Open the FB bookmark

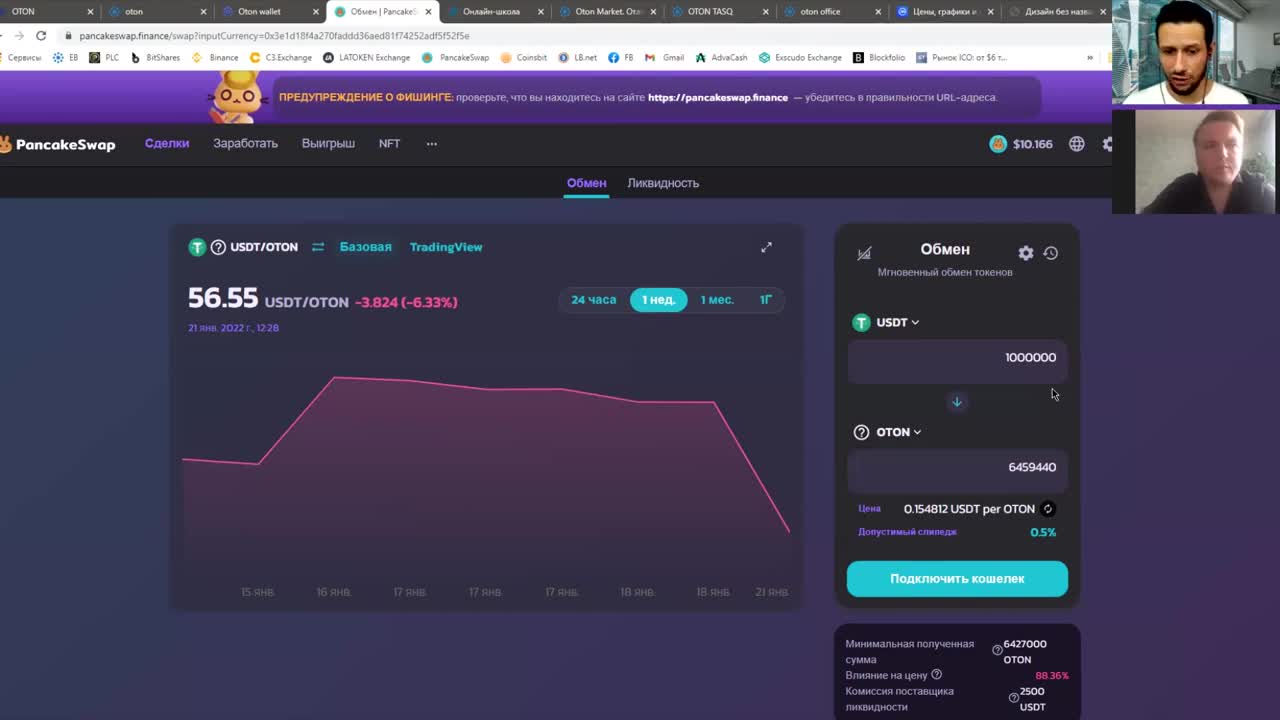tap(620, 57)
